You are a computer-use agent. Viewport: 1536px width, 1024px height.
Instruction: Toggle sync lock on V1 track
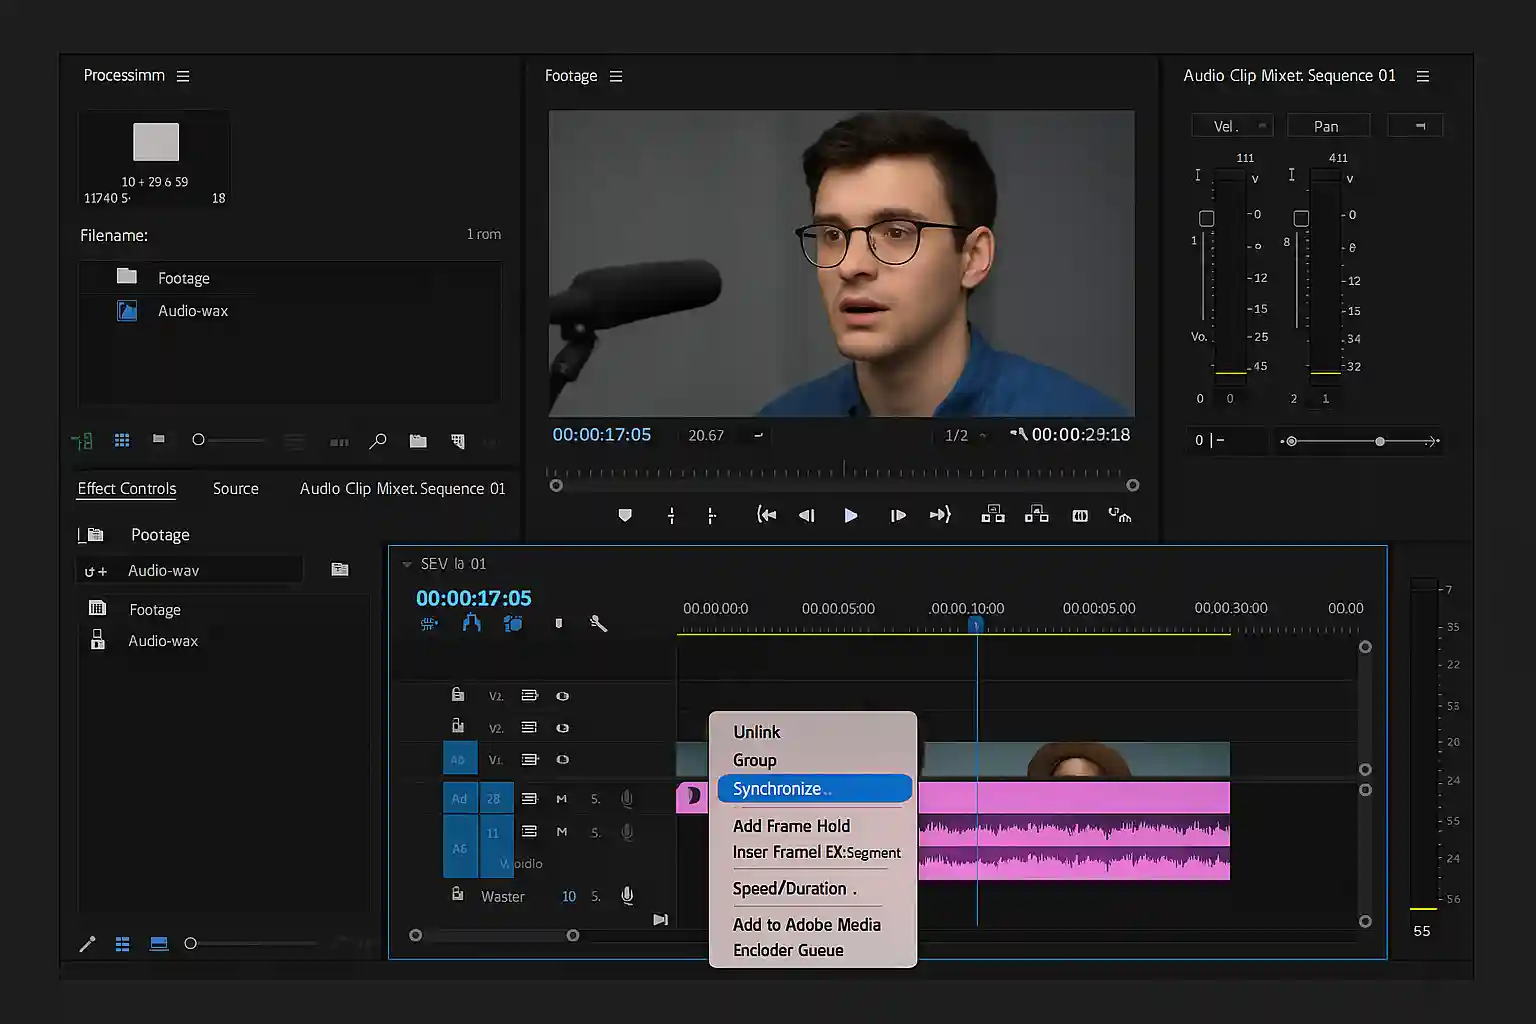pyautogui.click(x=529, y=760)
